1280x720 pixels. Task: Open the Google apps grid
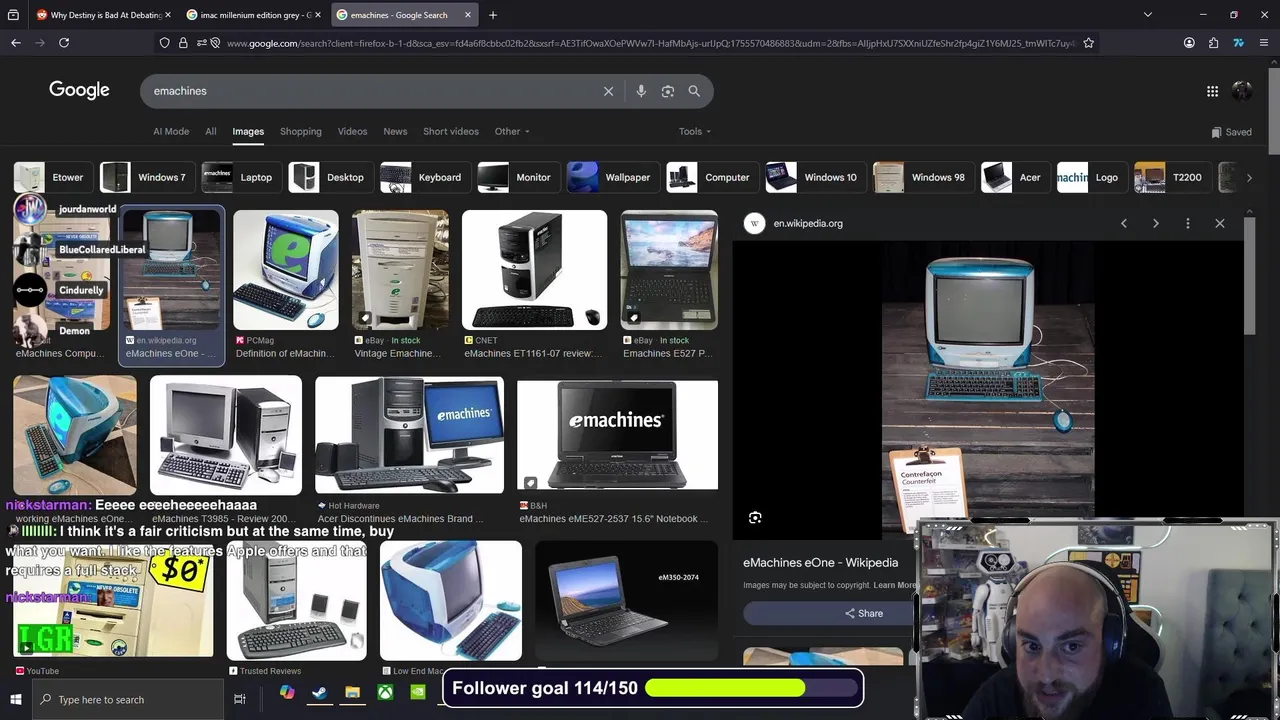click(1212, 91)
